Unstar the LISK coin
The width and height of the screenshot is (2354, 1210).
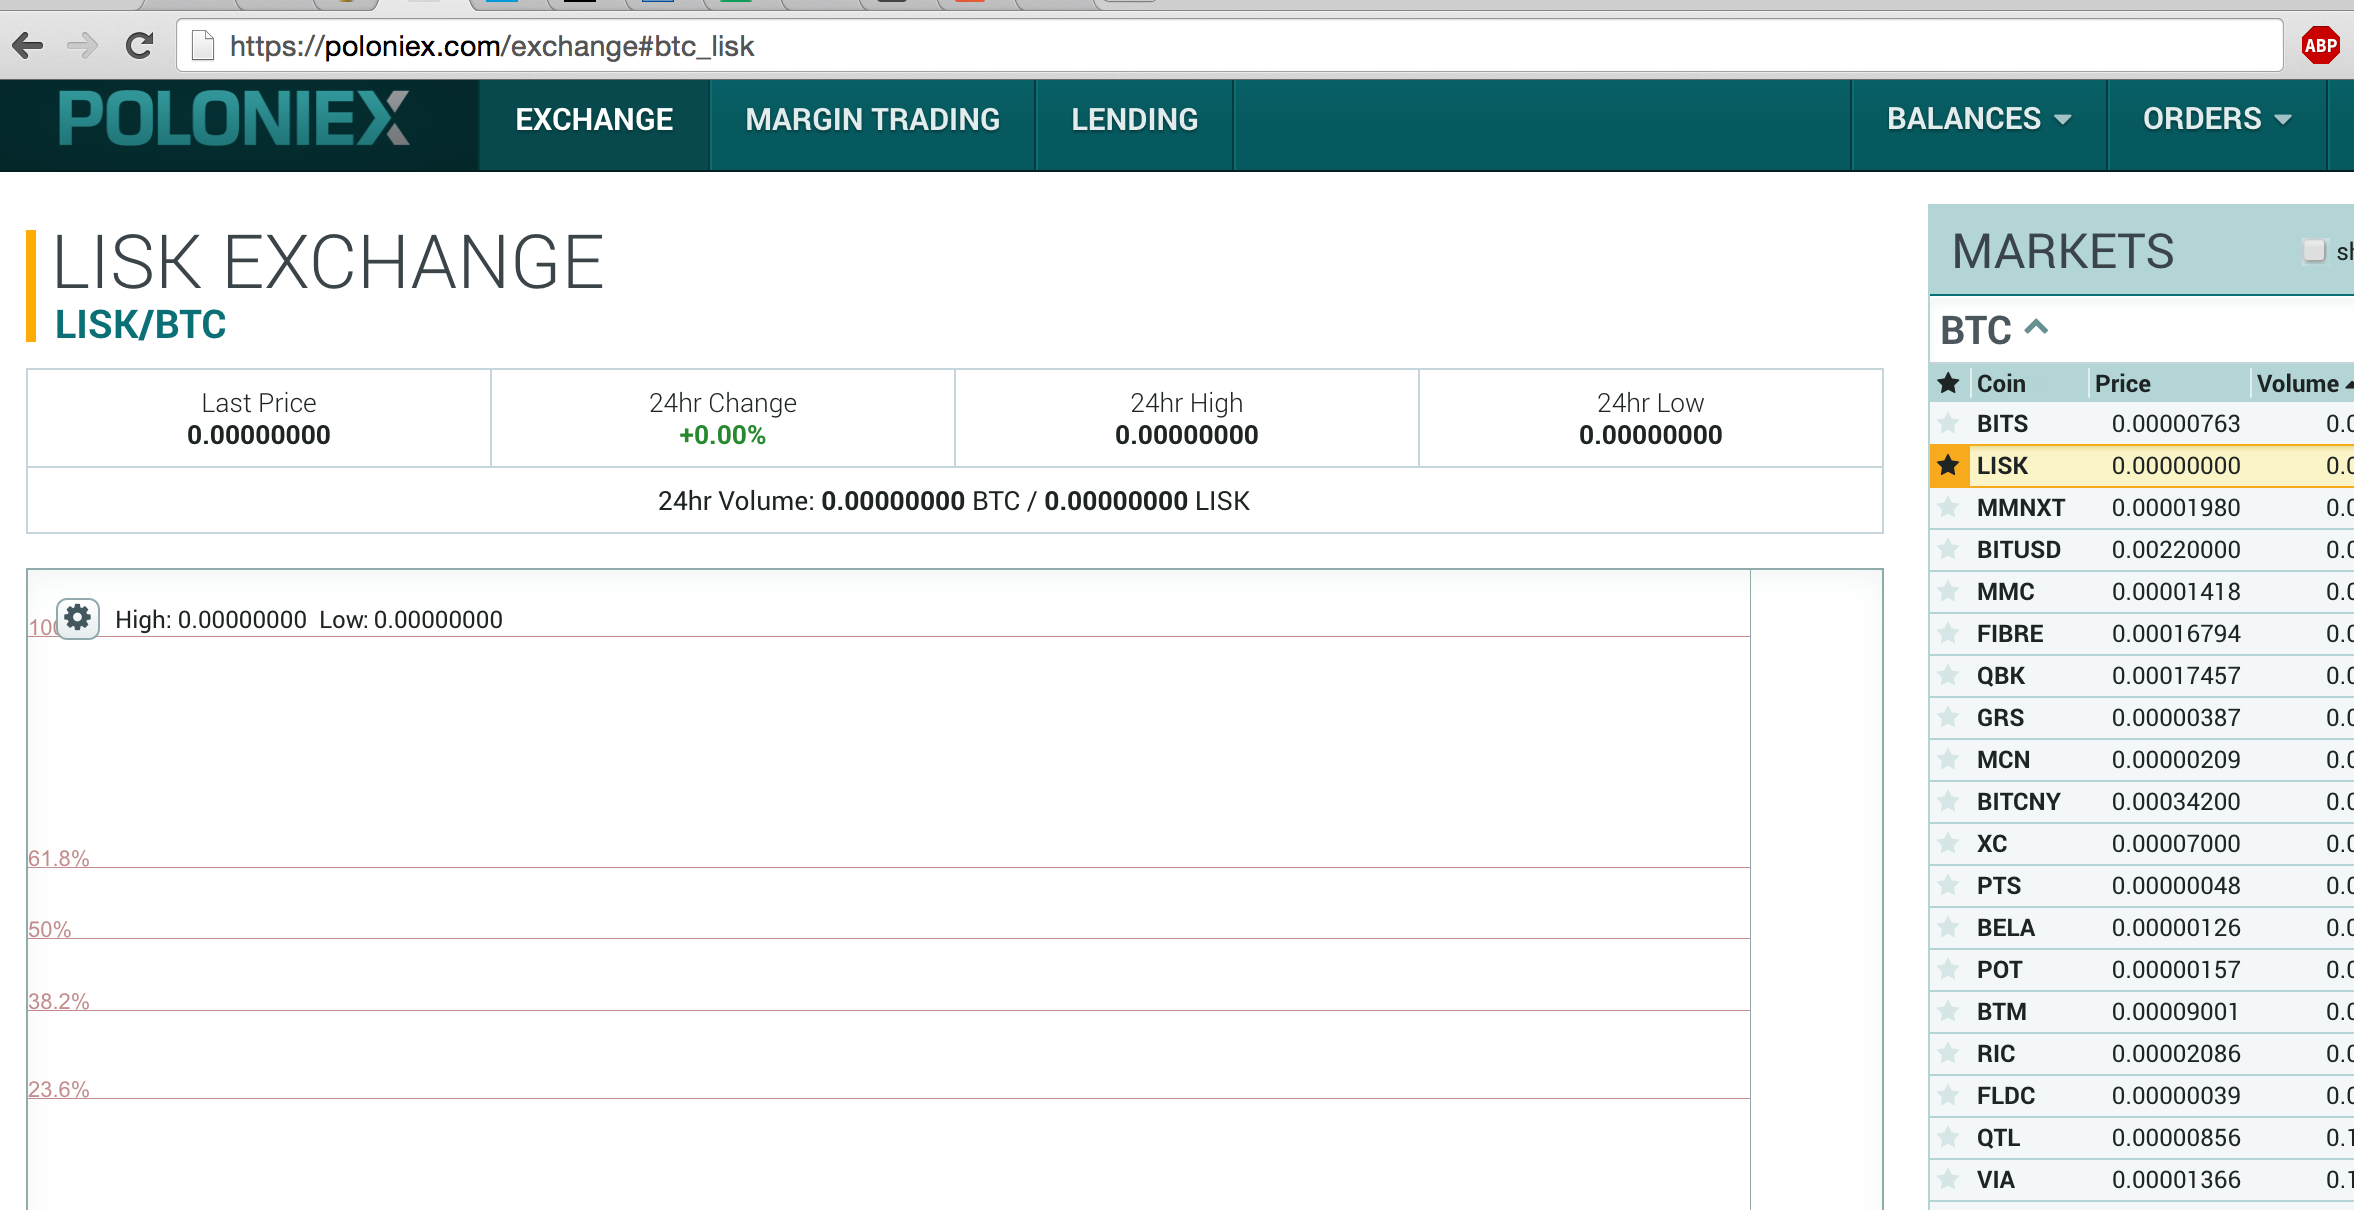(x=1948, y=465)
